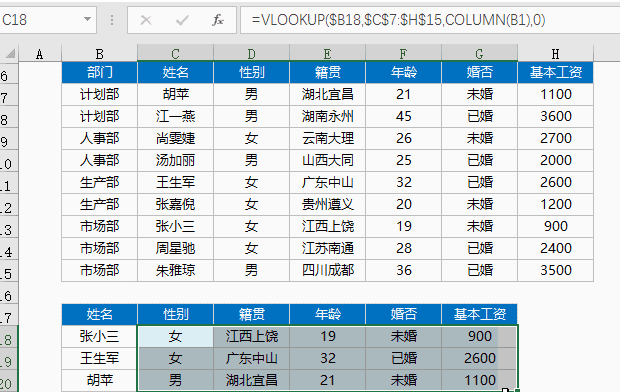Select the cell 江苏南通
Viewport: 620px width, 392px height.
327,248
